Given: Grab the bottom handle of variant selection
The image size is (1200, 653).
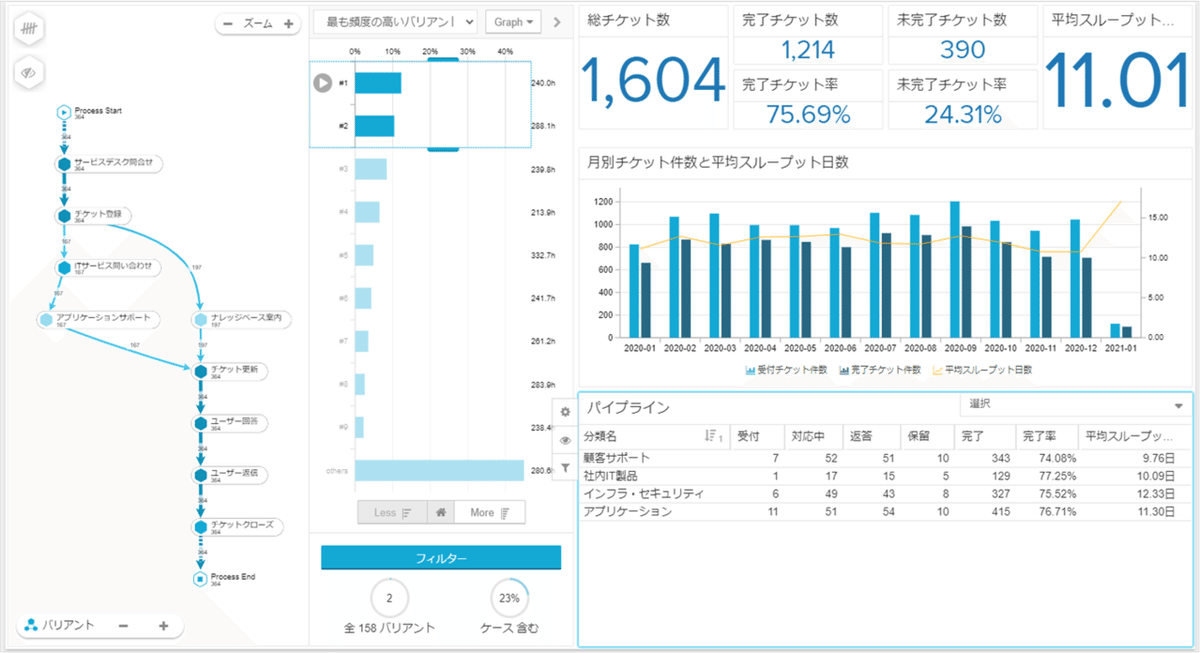Looking at the screenshot, I should click(x=443, y=149).
